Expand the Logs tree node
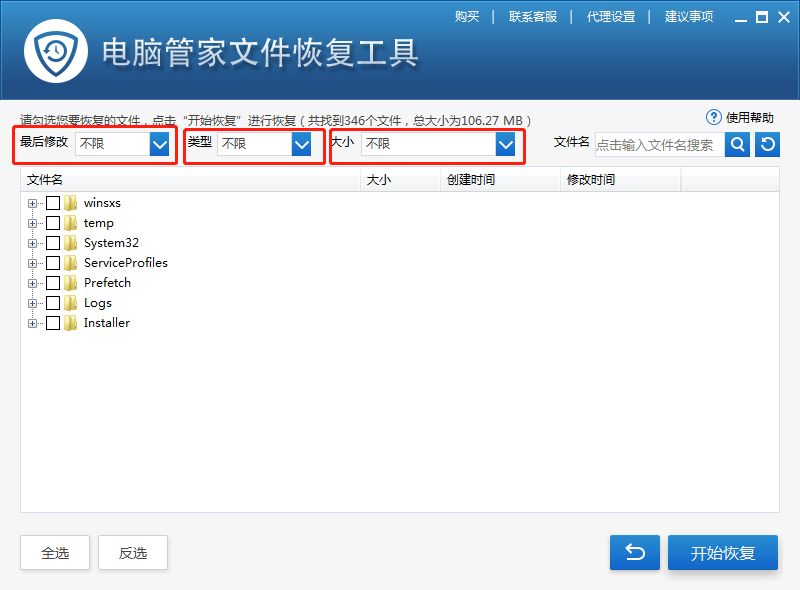Viewport: 800px width, 590px height. click(33, 303)
